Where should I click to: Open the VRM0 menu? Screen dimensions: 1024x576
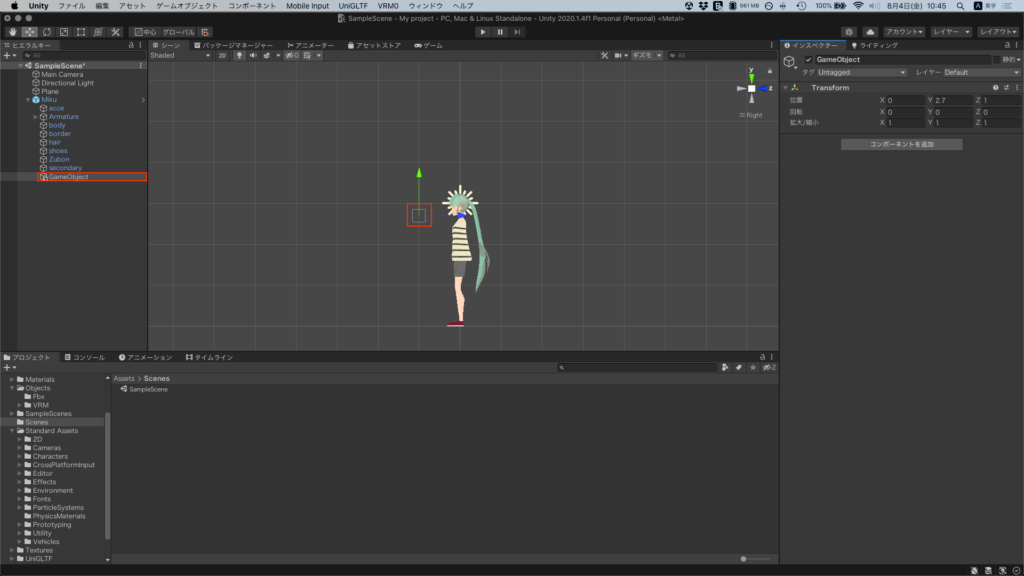click(387, 6)
